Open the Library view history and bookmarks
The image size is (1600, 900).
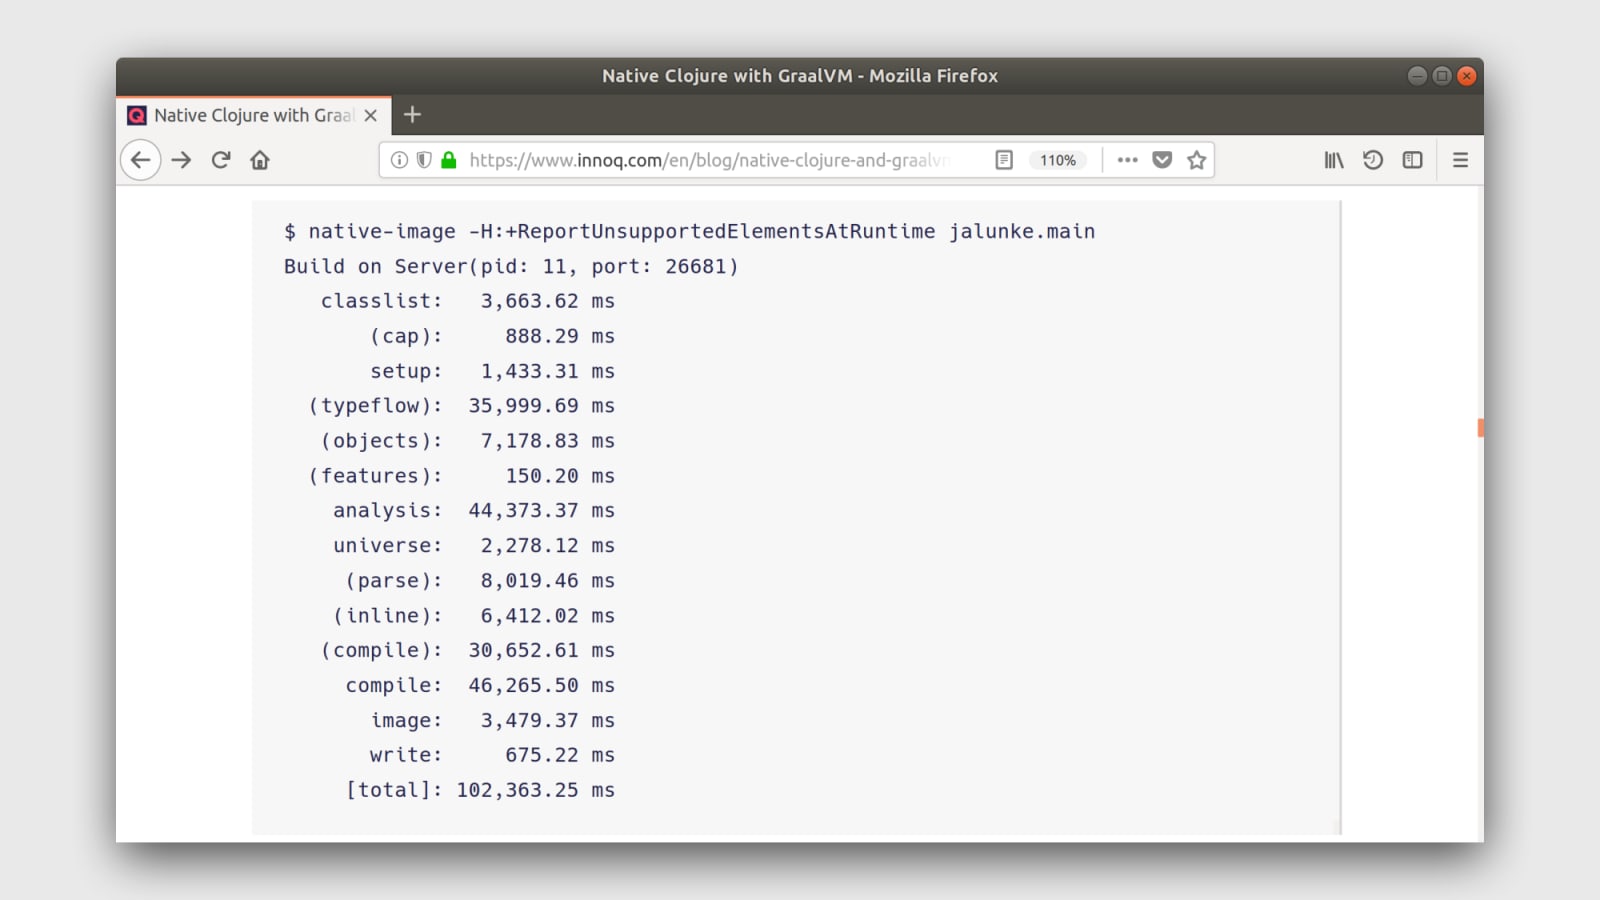(1334, 160)
